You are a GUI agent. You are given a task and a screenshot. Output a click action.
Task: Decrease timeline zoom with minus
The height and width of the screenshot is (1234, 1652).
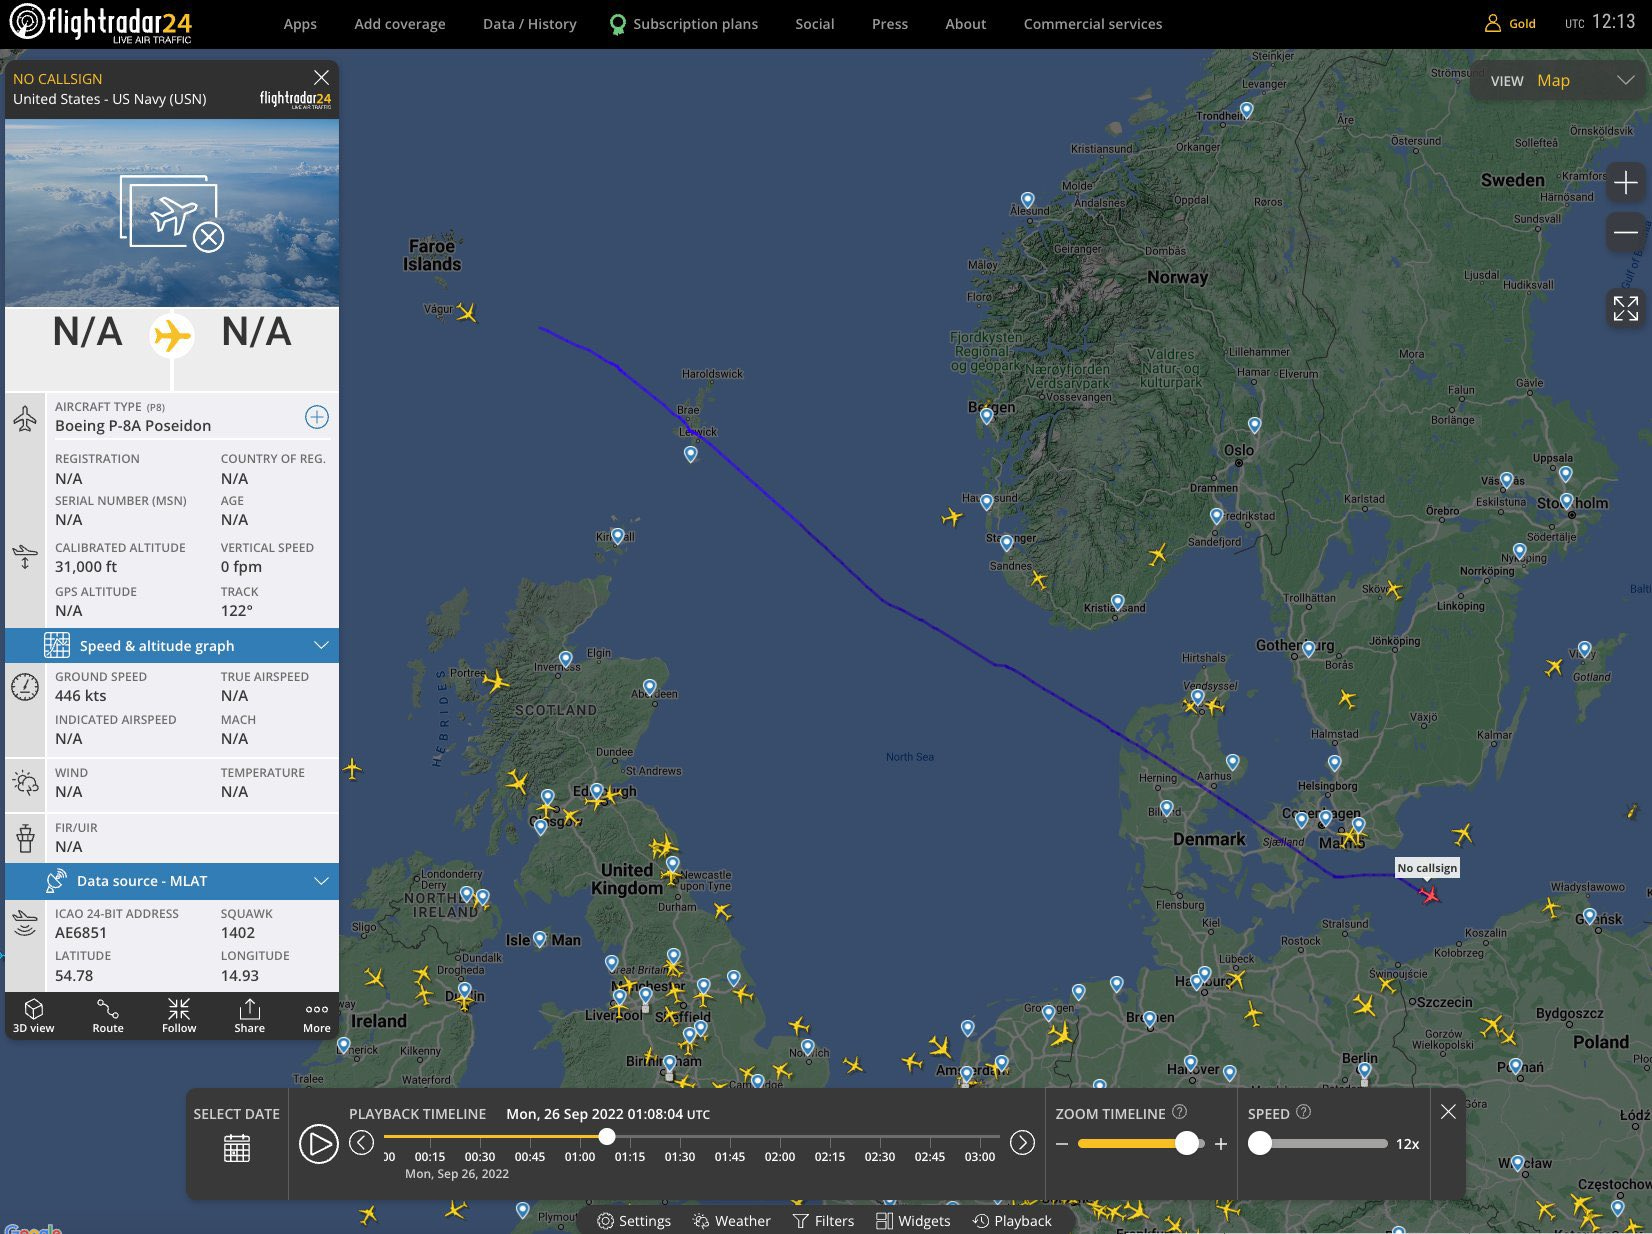1062,1144
